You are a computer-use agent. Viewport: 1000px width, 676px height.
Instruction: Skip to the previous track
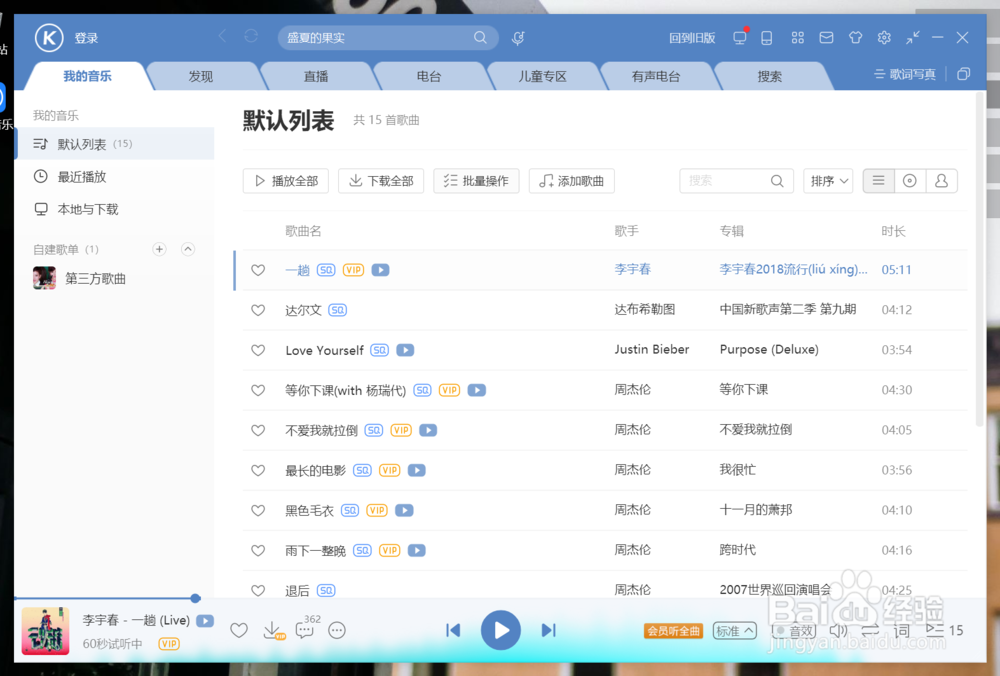pos(453,630)
